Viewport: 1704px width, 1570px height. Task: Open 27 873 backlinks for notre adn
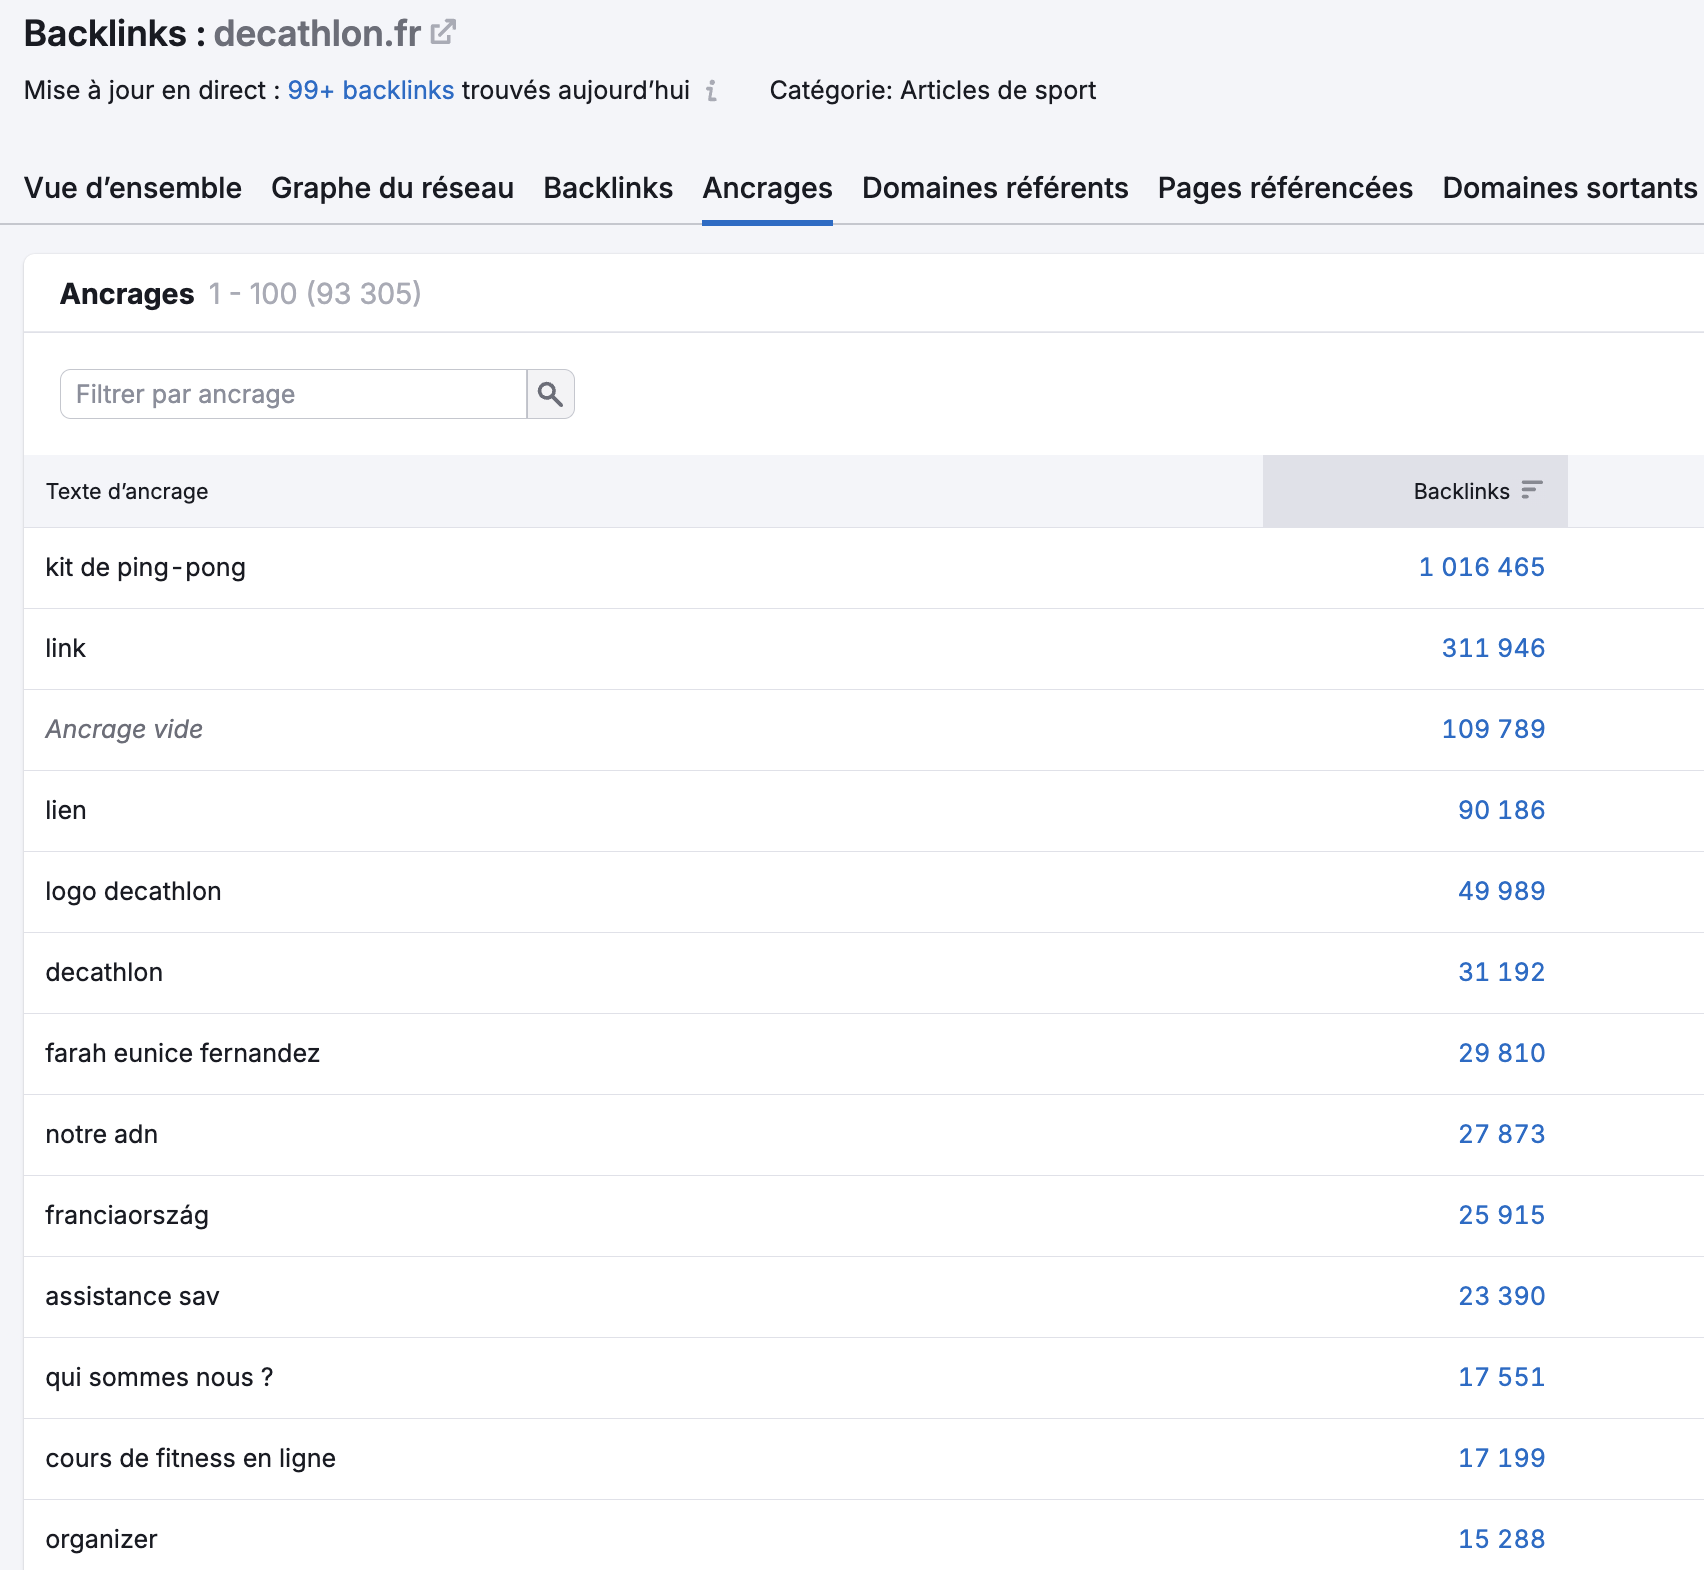[1501, 1134]
